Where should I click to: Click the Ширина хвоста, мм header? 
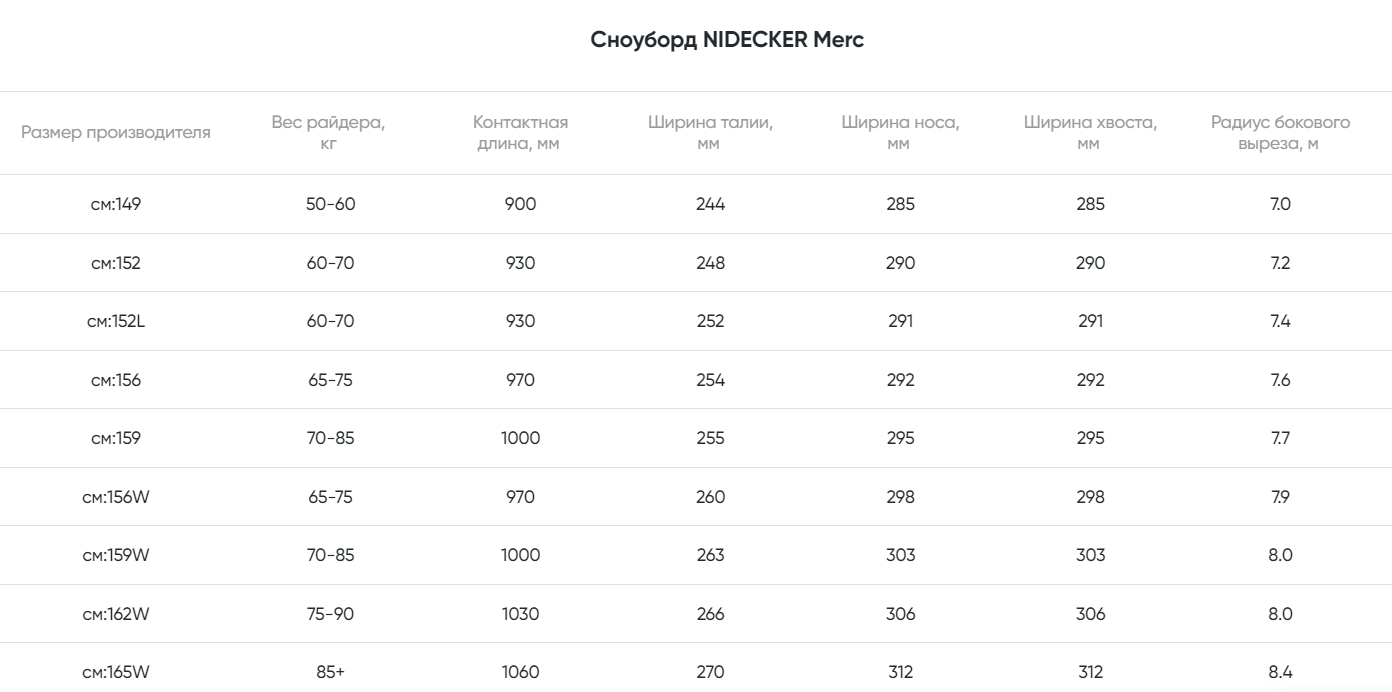(x=1090, y=133)
